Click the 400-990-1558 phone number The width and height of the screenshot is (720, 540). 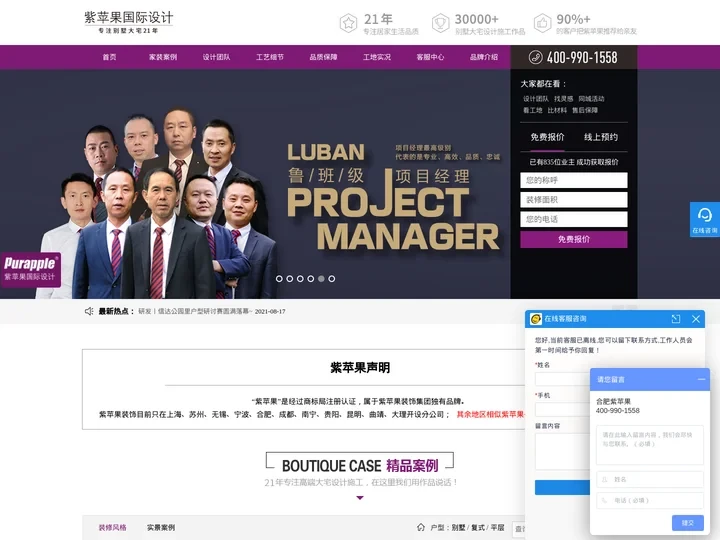tap(582, 57)
